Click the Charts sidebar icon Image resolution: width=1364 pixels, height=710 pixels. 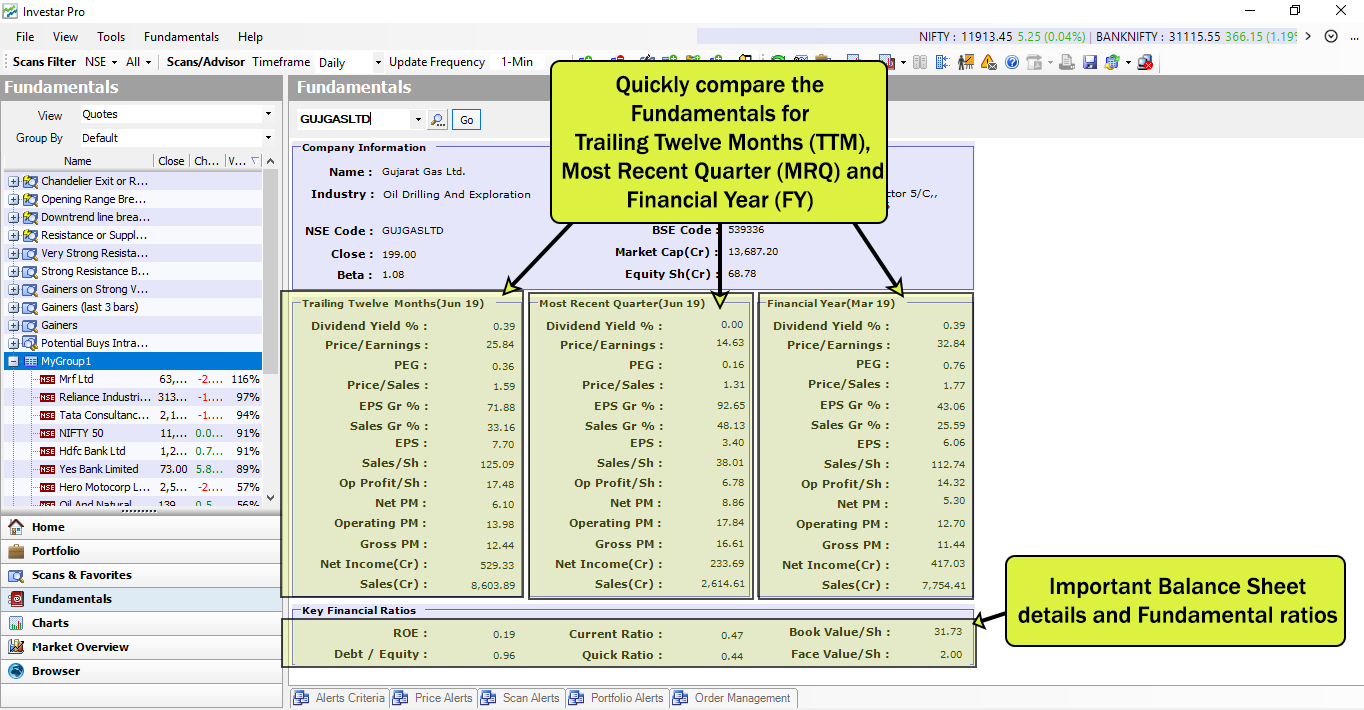pos(16,623)
